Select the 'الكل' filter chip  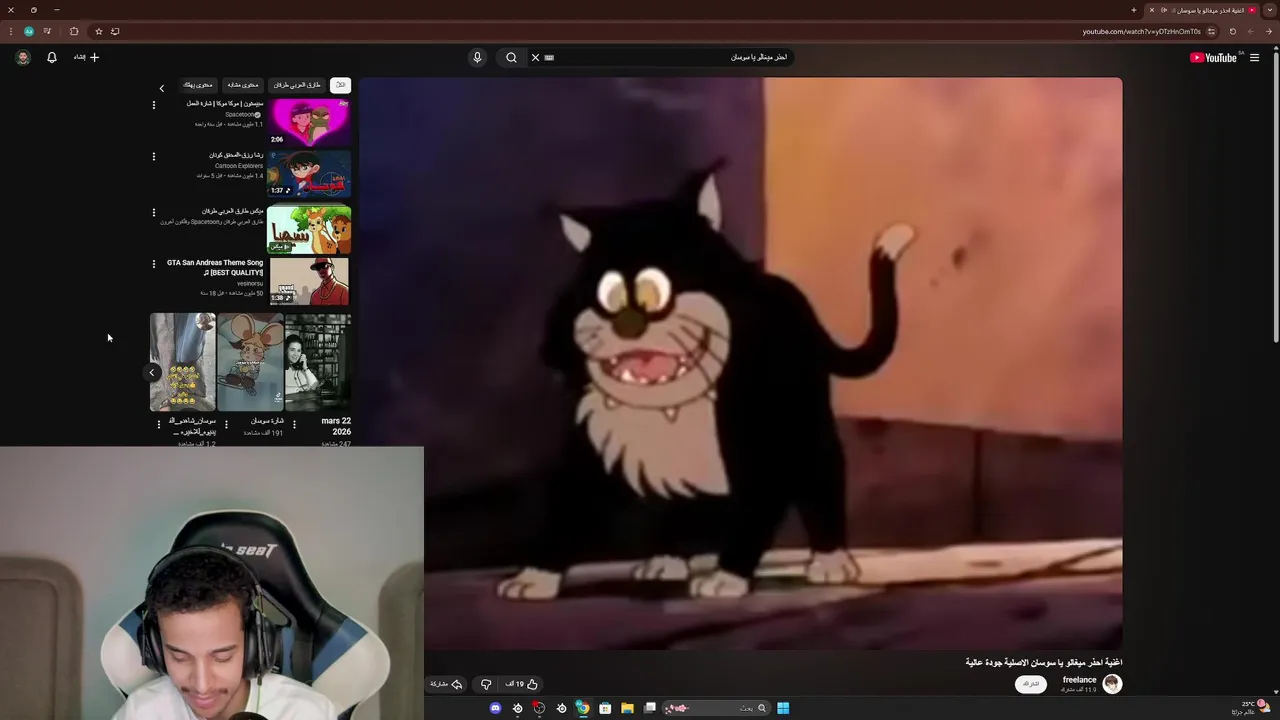(x=340, y=85)
